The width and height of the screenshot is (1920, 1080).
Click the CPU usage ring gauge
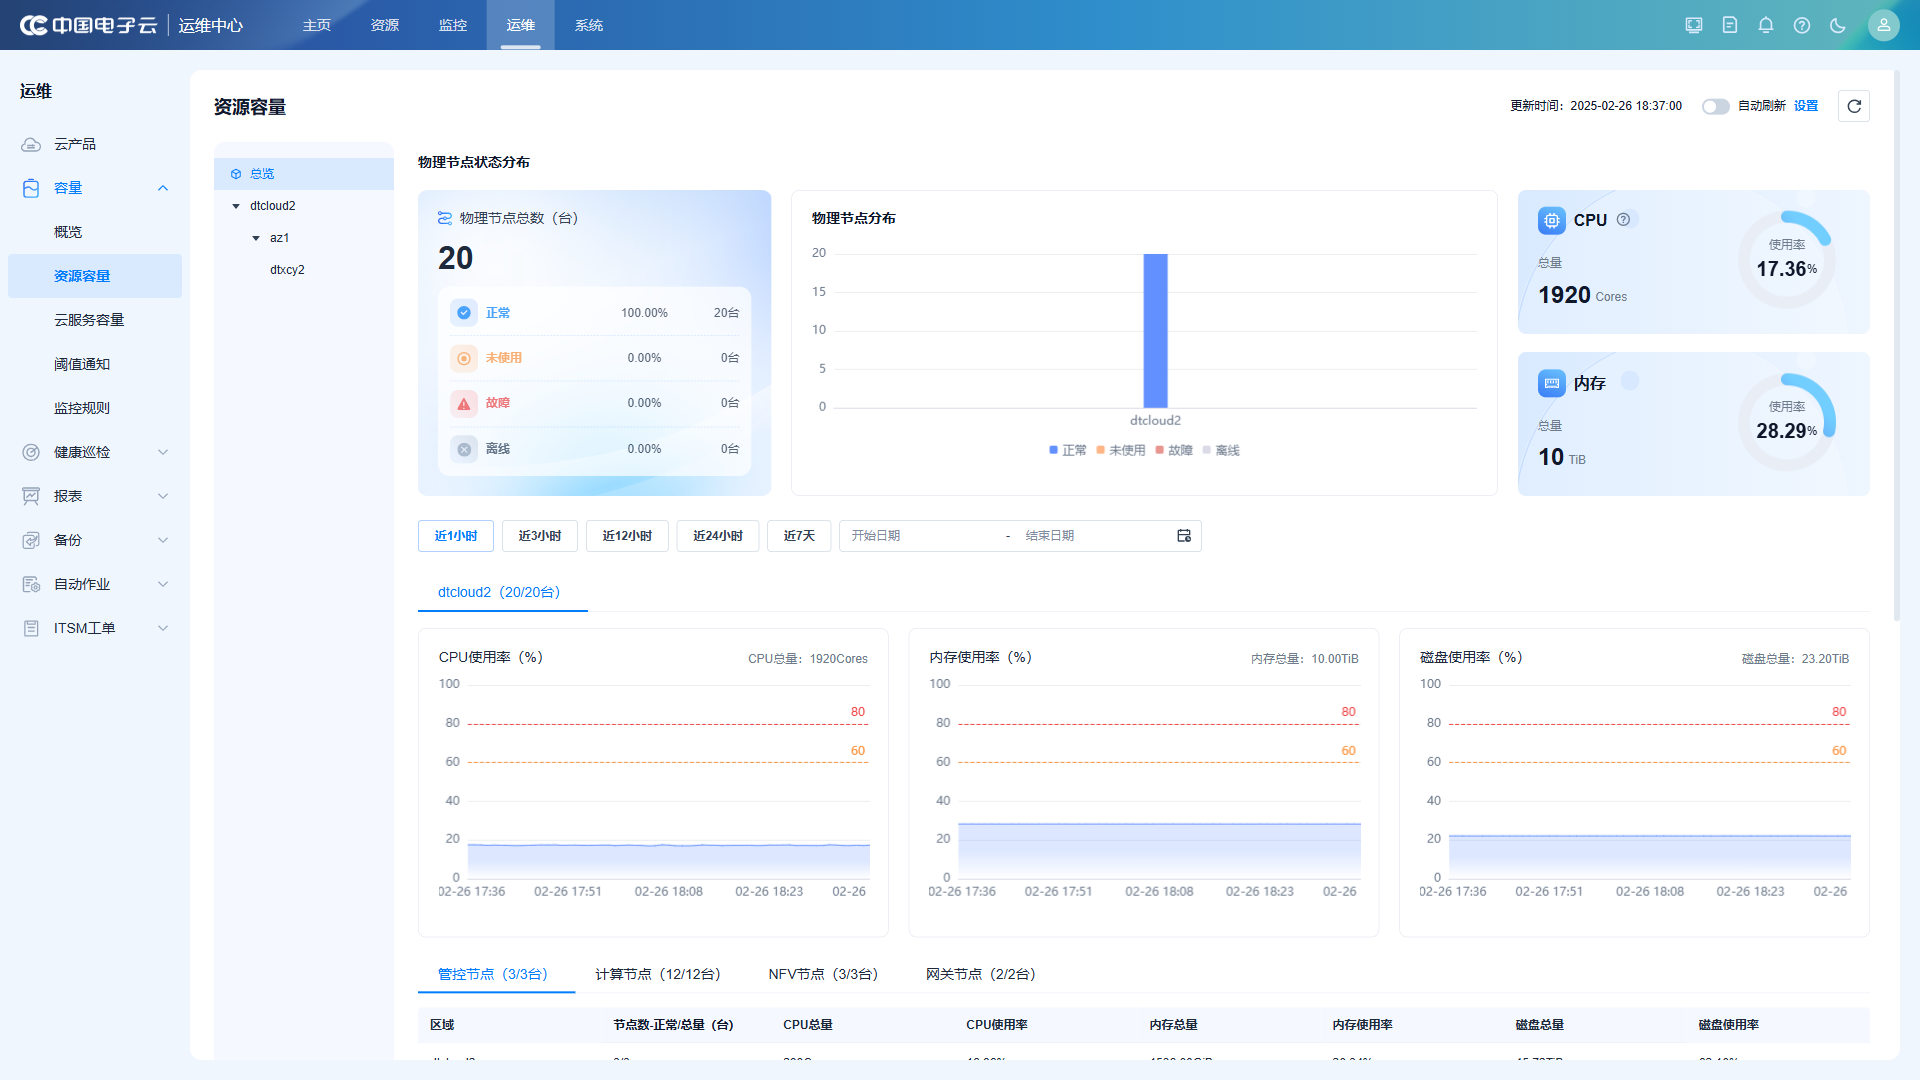click(x=1787, y=259)
